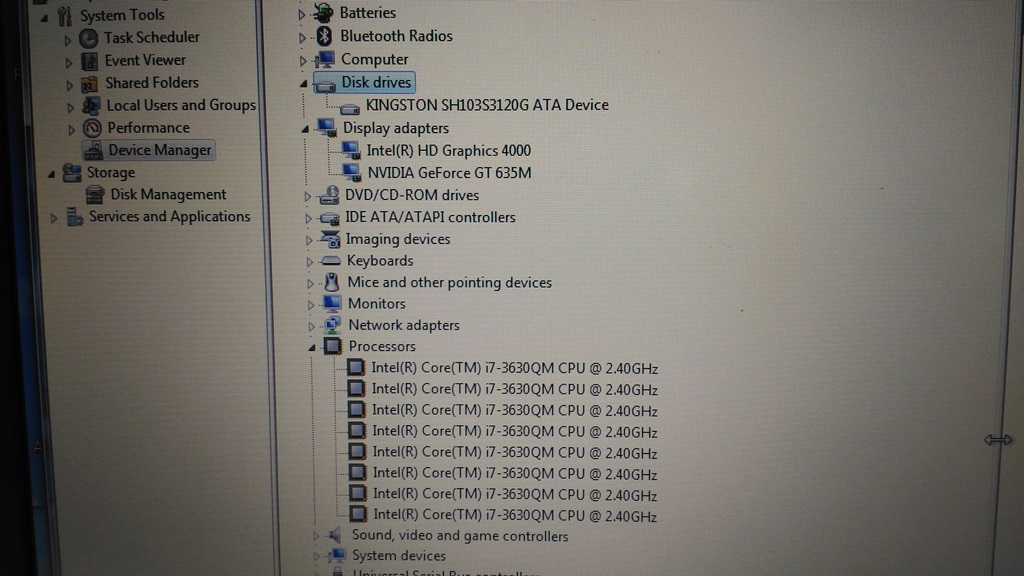Collapse the Processors category
Screen dimensions: 1024x576
(x=311, y=346)
